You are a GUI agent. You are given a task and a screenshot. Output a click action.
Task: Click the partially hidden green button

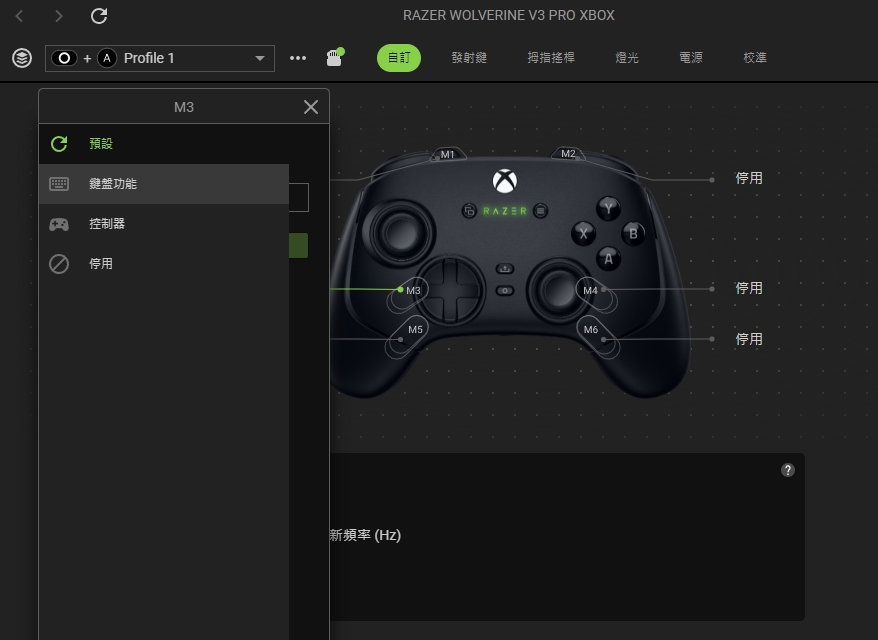click(x=298, y=246)
